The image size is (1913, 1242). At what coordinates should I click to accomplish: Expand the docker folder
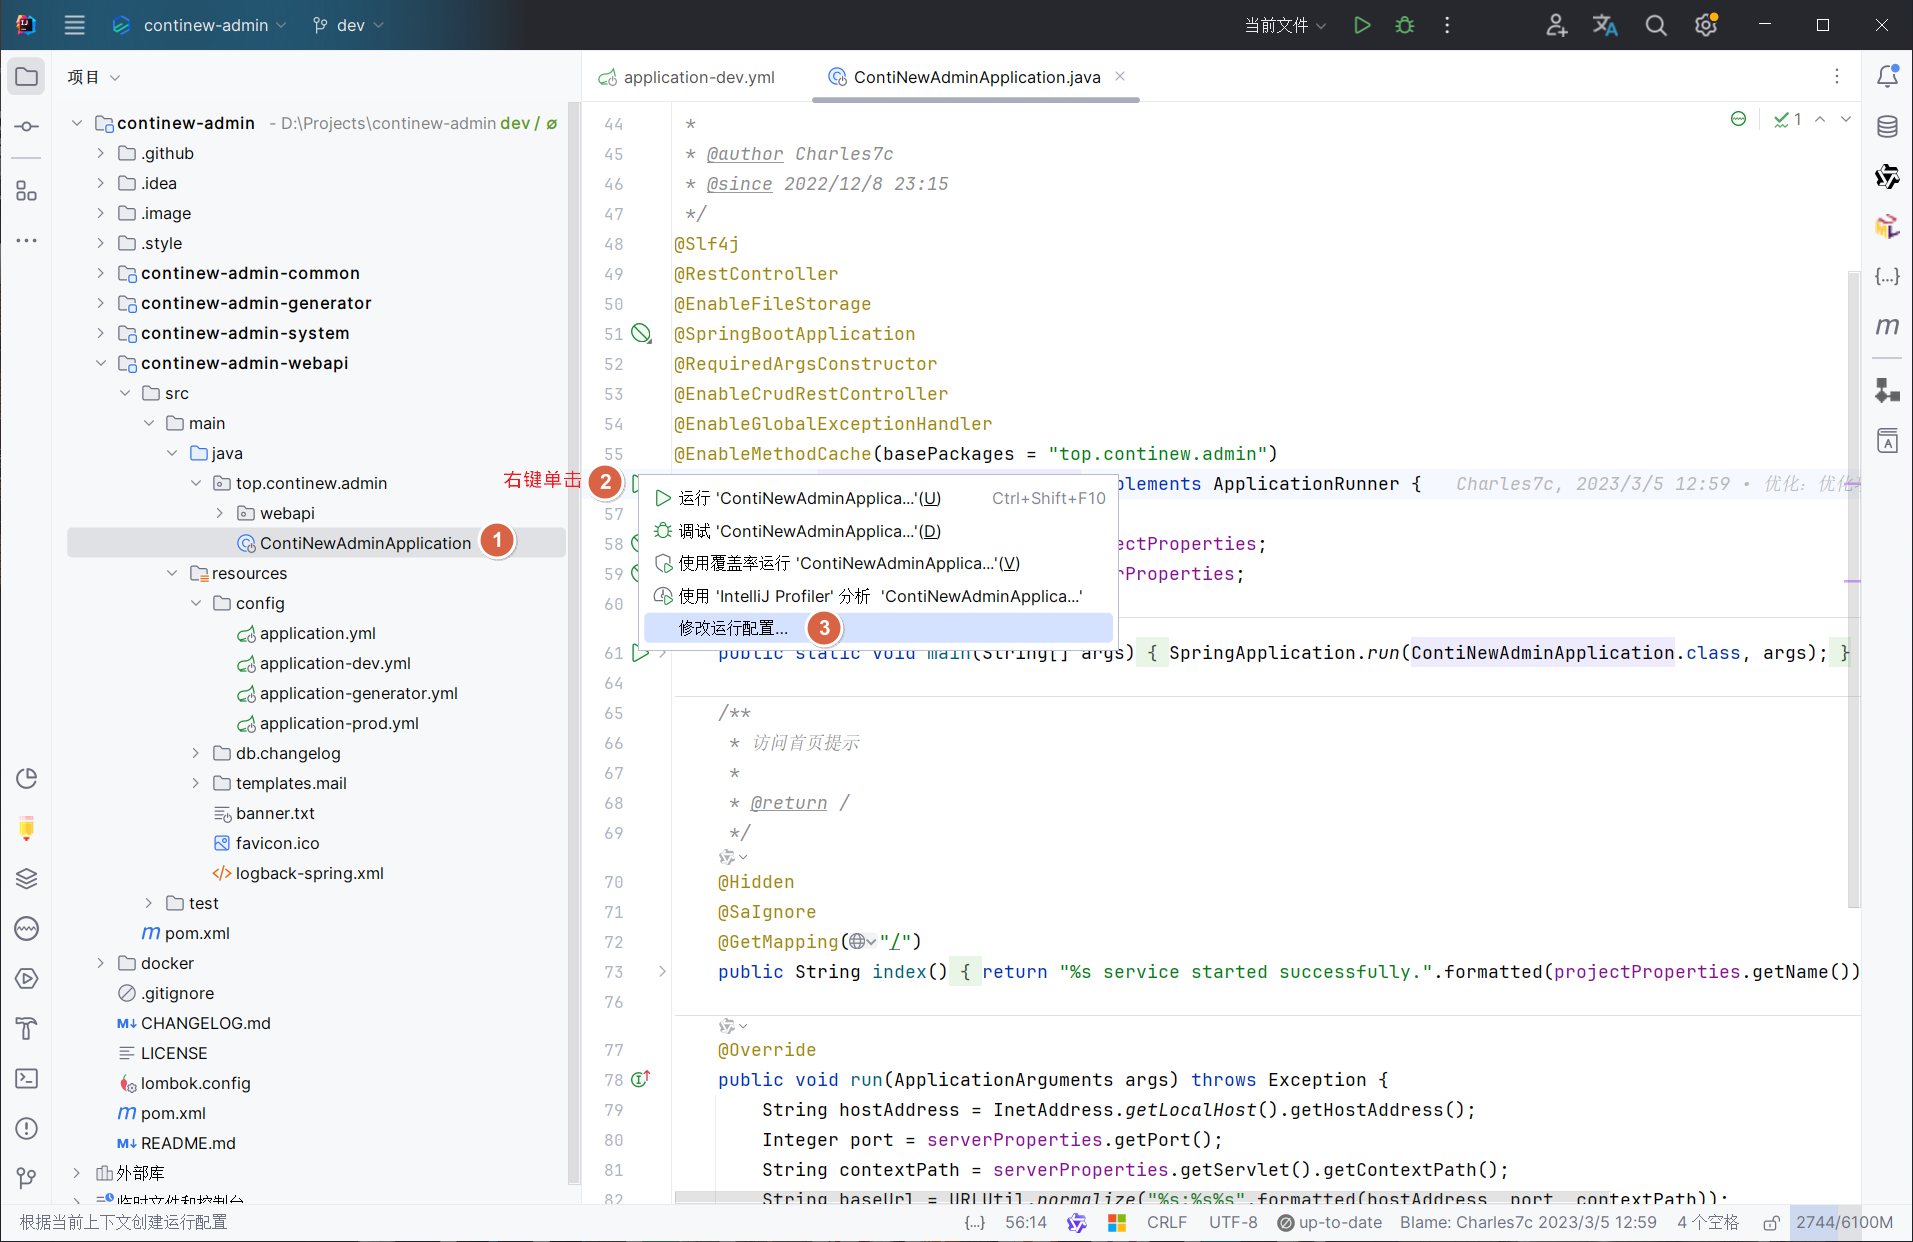pos(100,963)
